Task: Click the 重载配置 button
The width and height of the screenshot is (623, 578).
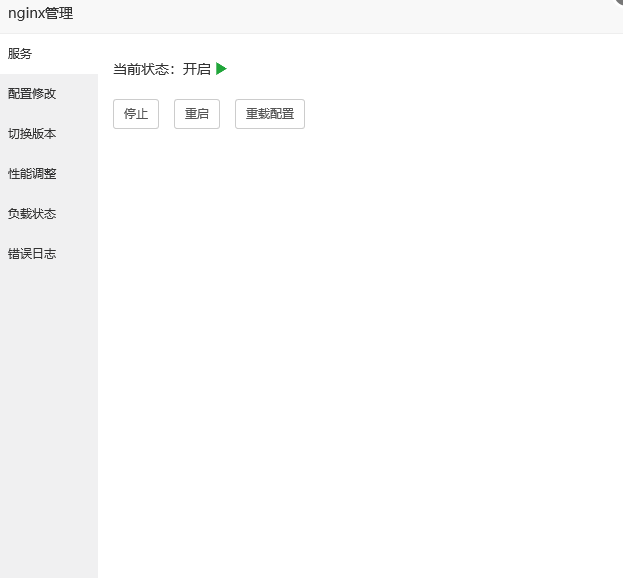Action: (x=270, y=114)
